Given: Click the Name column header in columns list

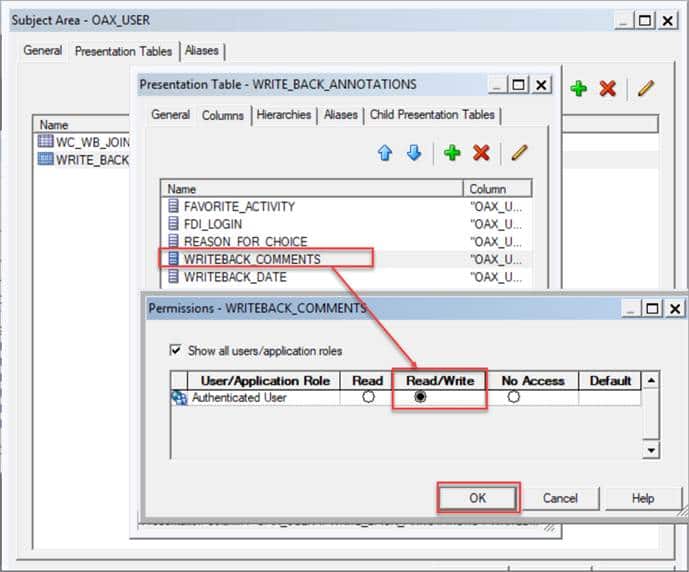Looking at the screenshot, I should click(312, 189).
